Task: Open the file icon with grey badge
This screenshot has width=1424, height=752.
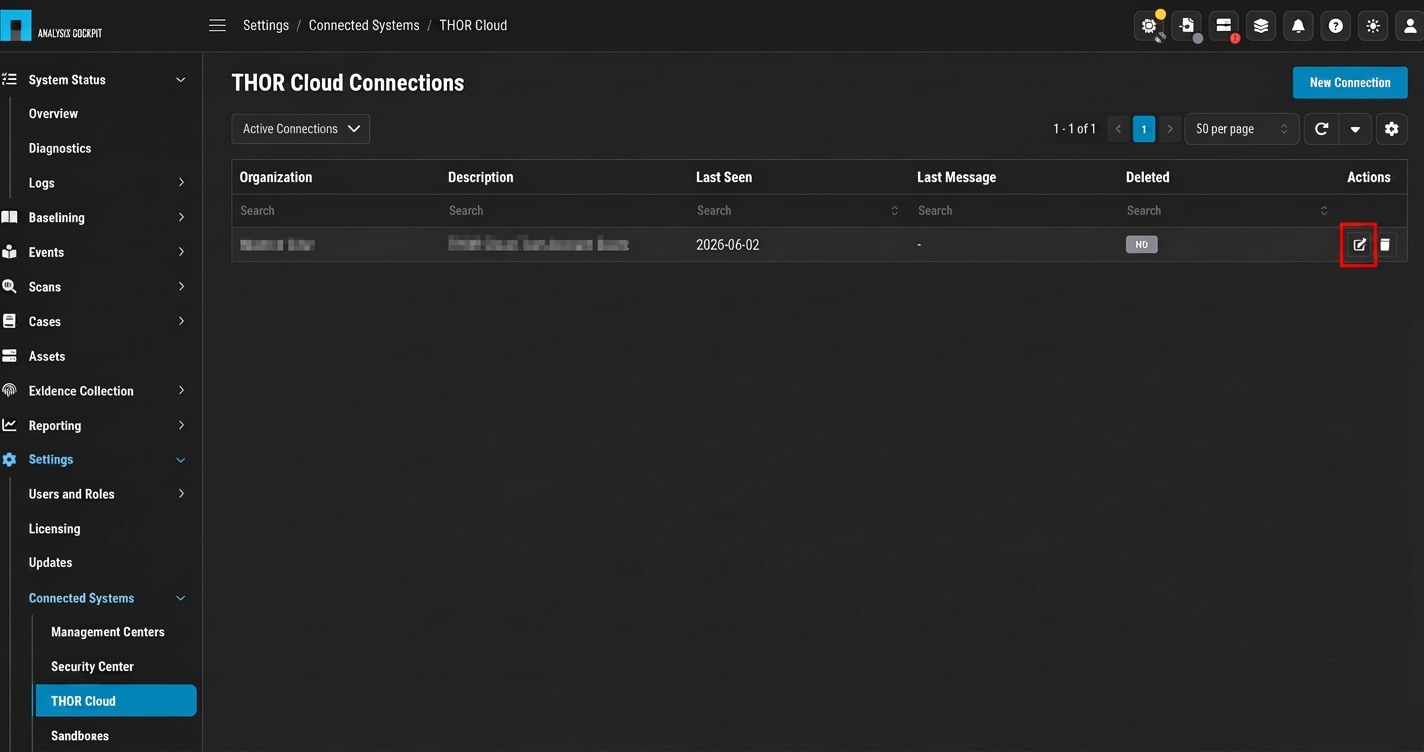Action: [1187, 26]
